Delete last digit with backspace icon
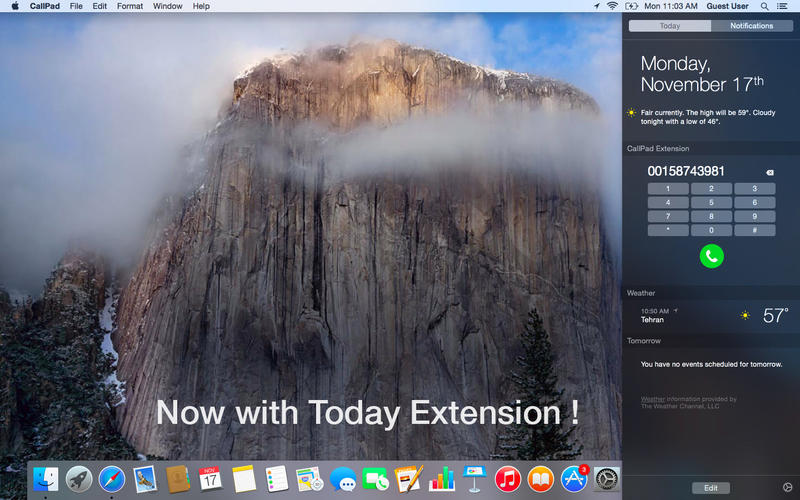This screenshot has width=800, height=500. tap(769, 172)
